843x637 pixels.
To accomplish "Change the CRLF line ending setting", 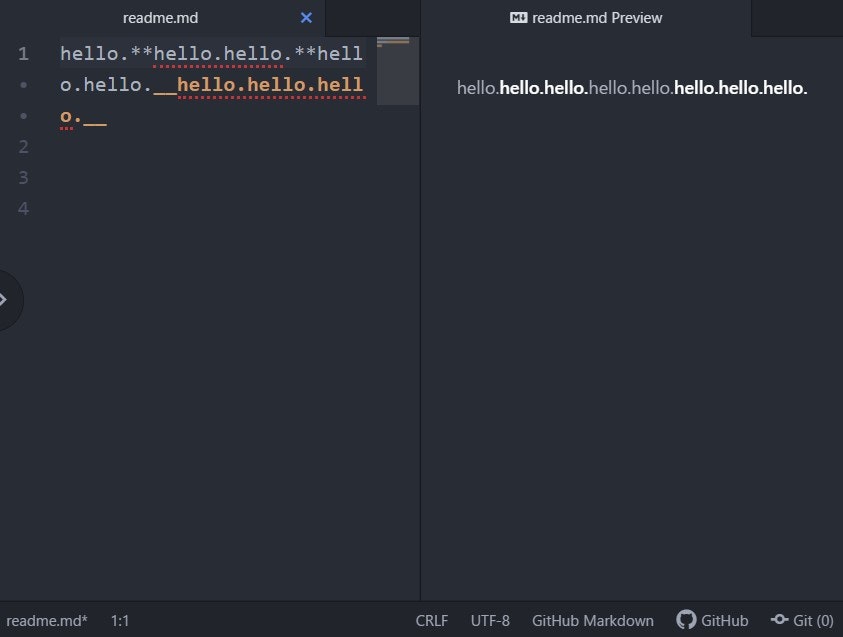I will pos(432,621).
